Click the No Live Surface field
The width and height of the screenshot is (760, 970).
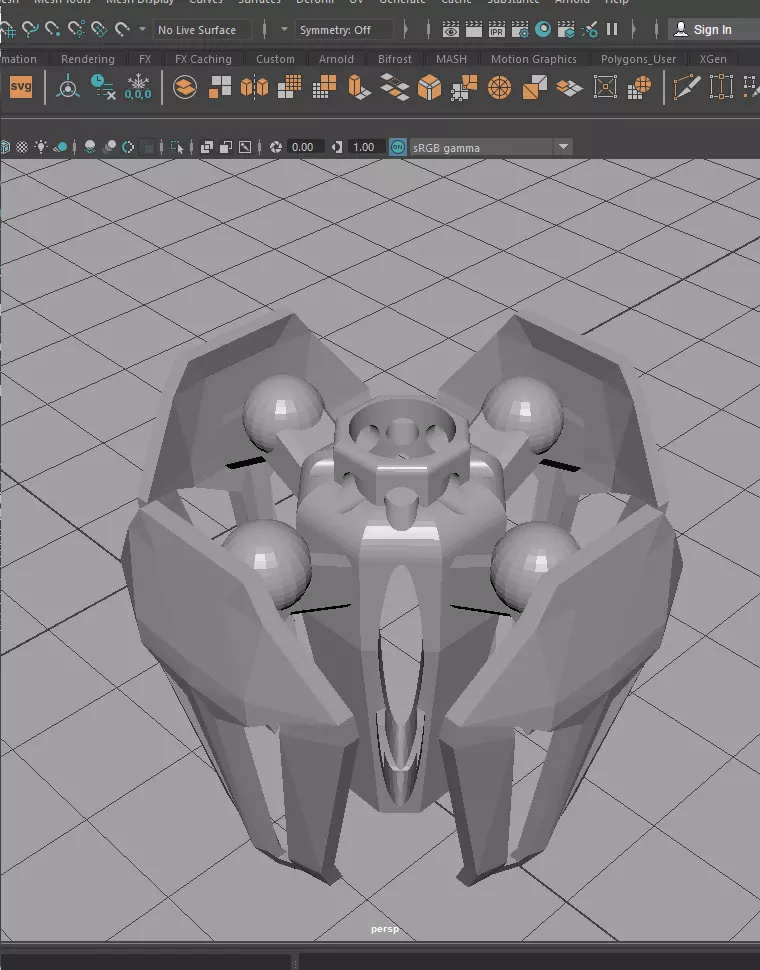(202, 30)
